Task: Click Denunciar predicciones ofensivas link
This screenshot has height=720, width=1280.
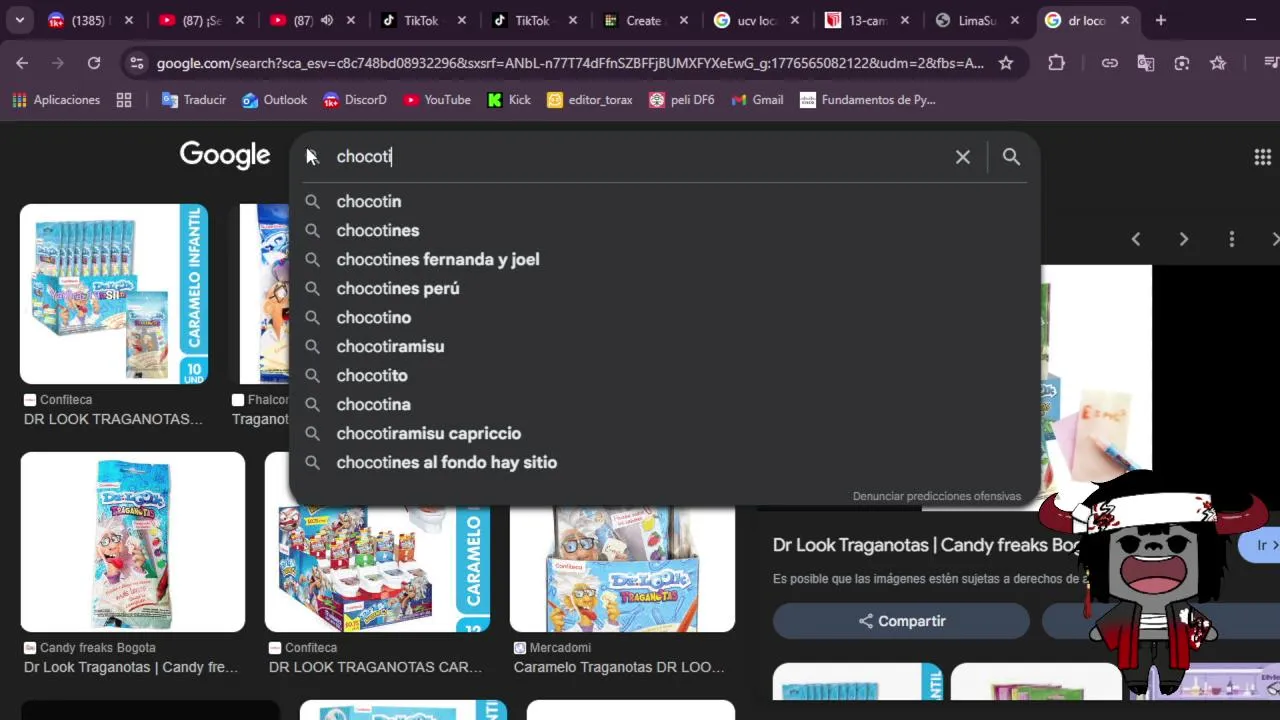Action: click(936, 496)
